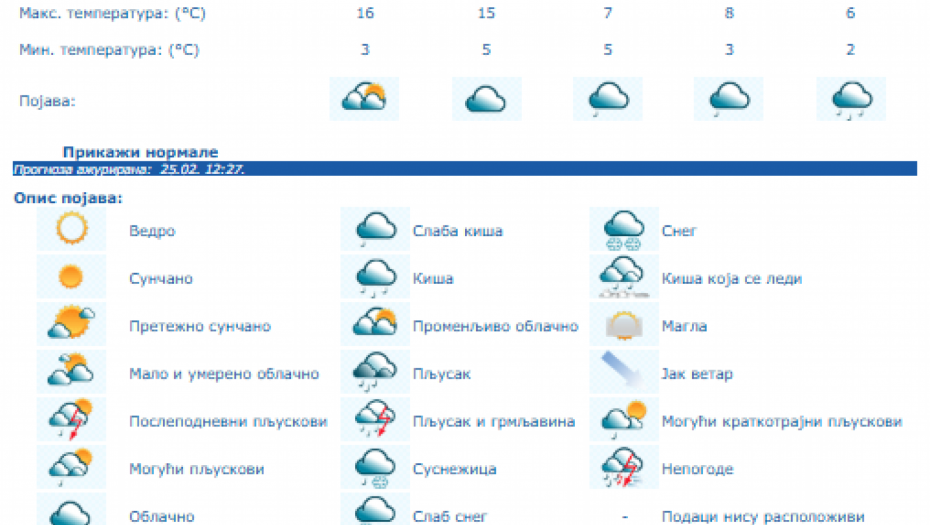The width and height of the screenshot is (930, 525).
Task: Select the Претежно сунчано legend icon
Action: pyautogui.click(x=71, y=325)
